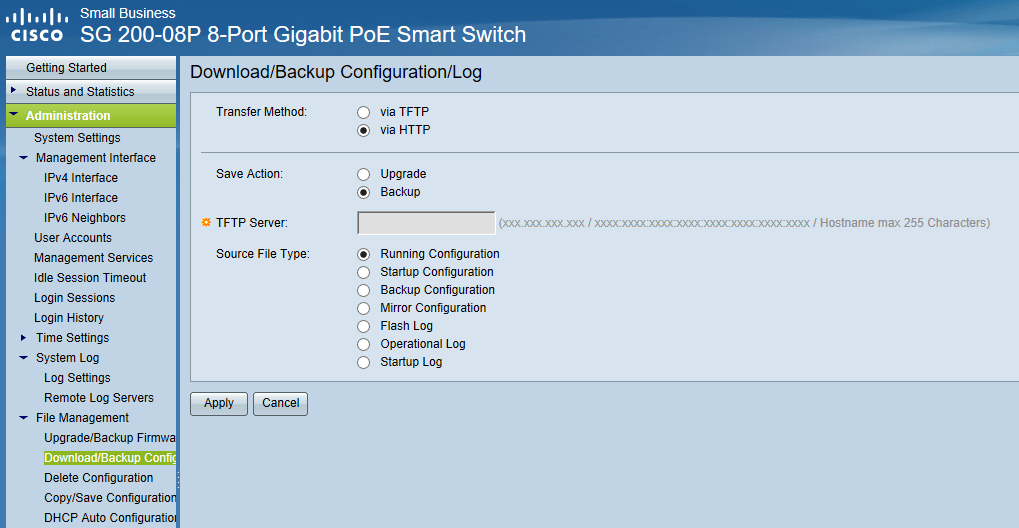Select via TFTP transfer method
Viewport: 1019px width, 528px height.
[x=363, y=112]
